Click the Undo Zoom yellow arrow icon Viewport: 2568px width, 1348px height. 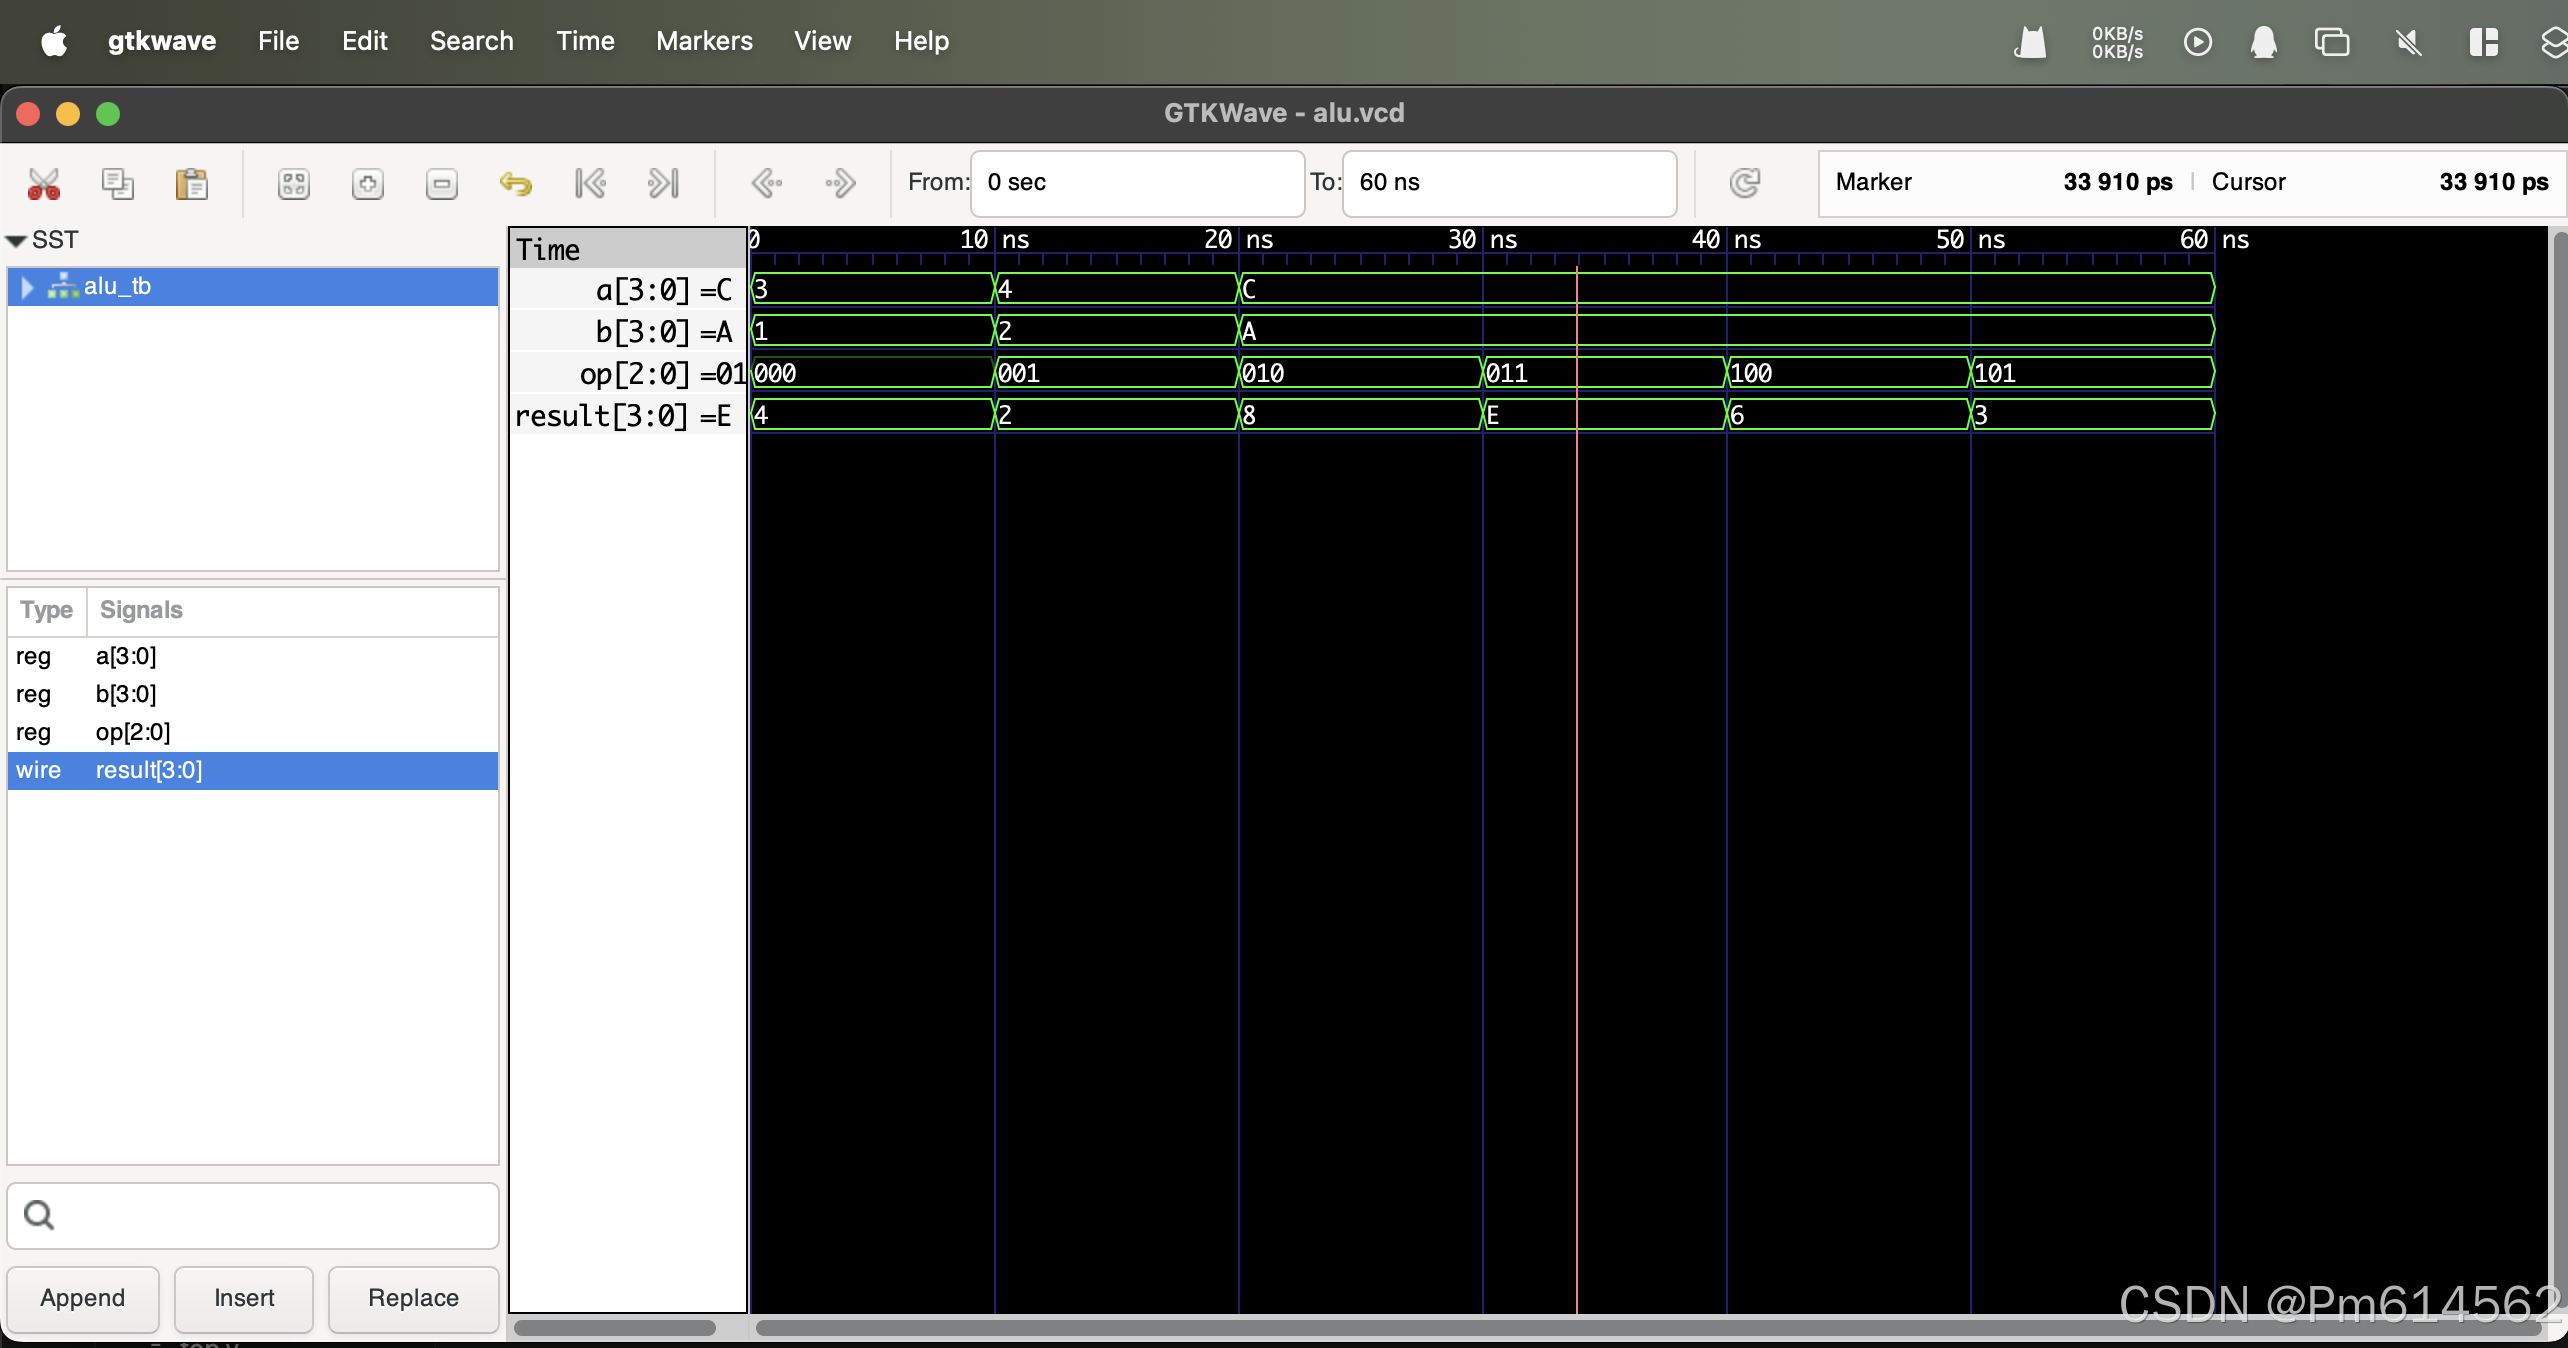point(515,184)
